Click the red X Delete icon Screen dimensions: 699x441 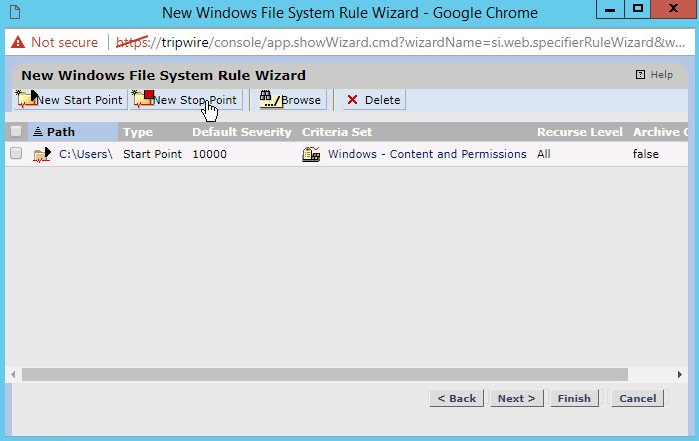(x=352, y=100)
